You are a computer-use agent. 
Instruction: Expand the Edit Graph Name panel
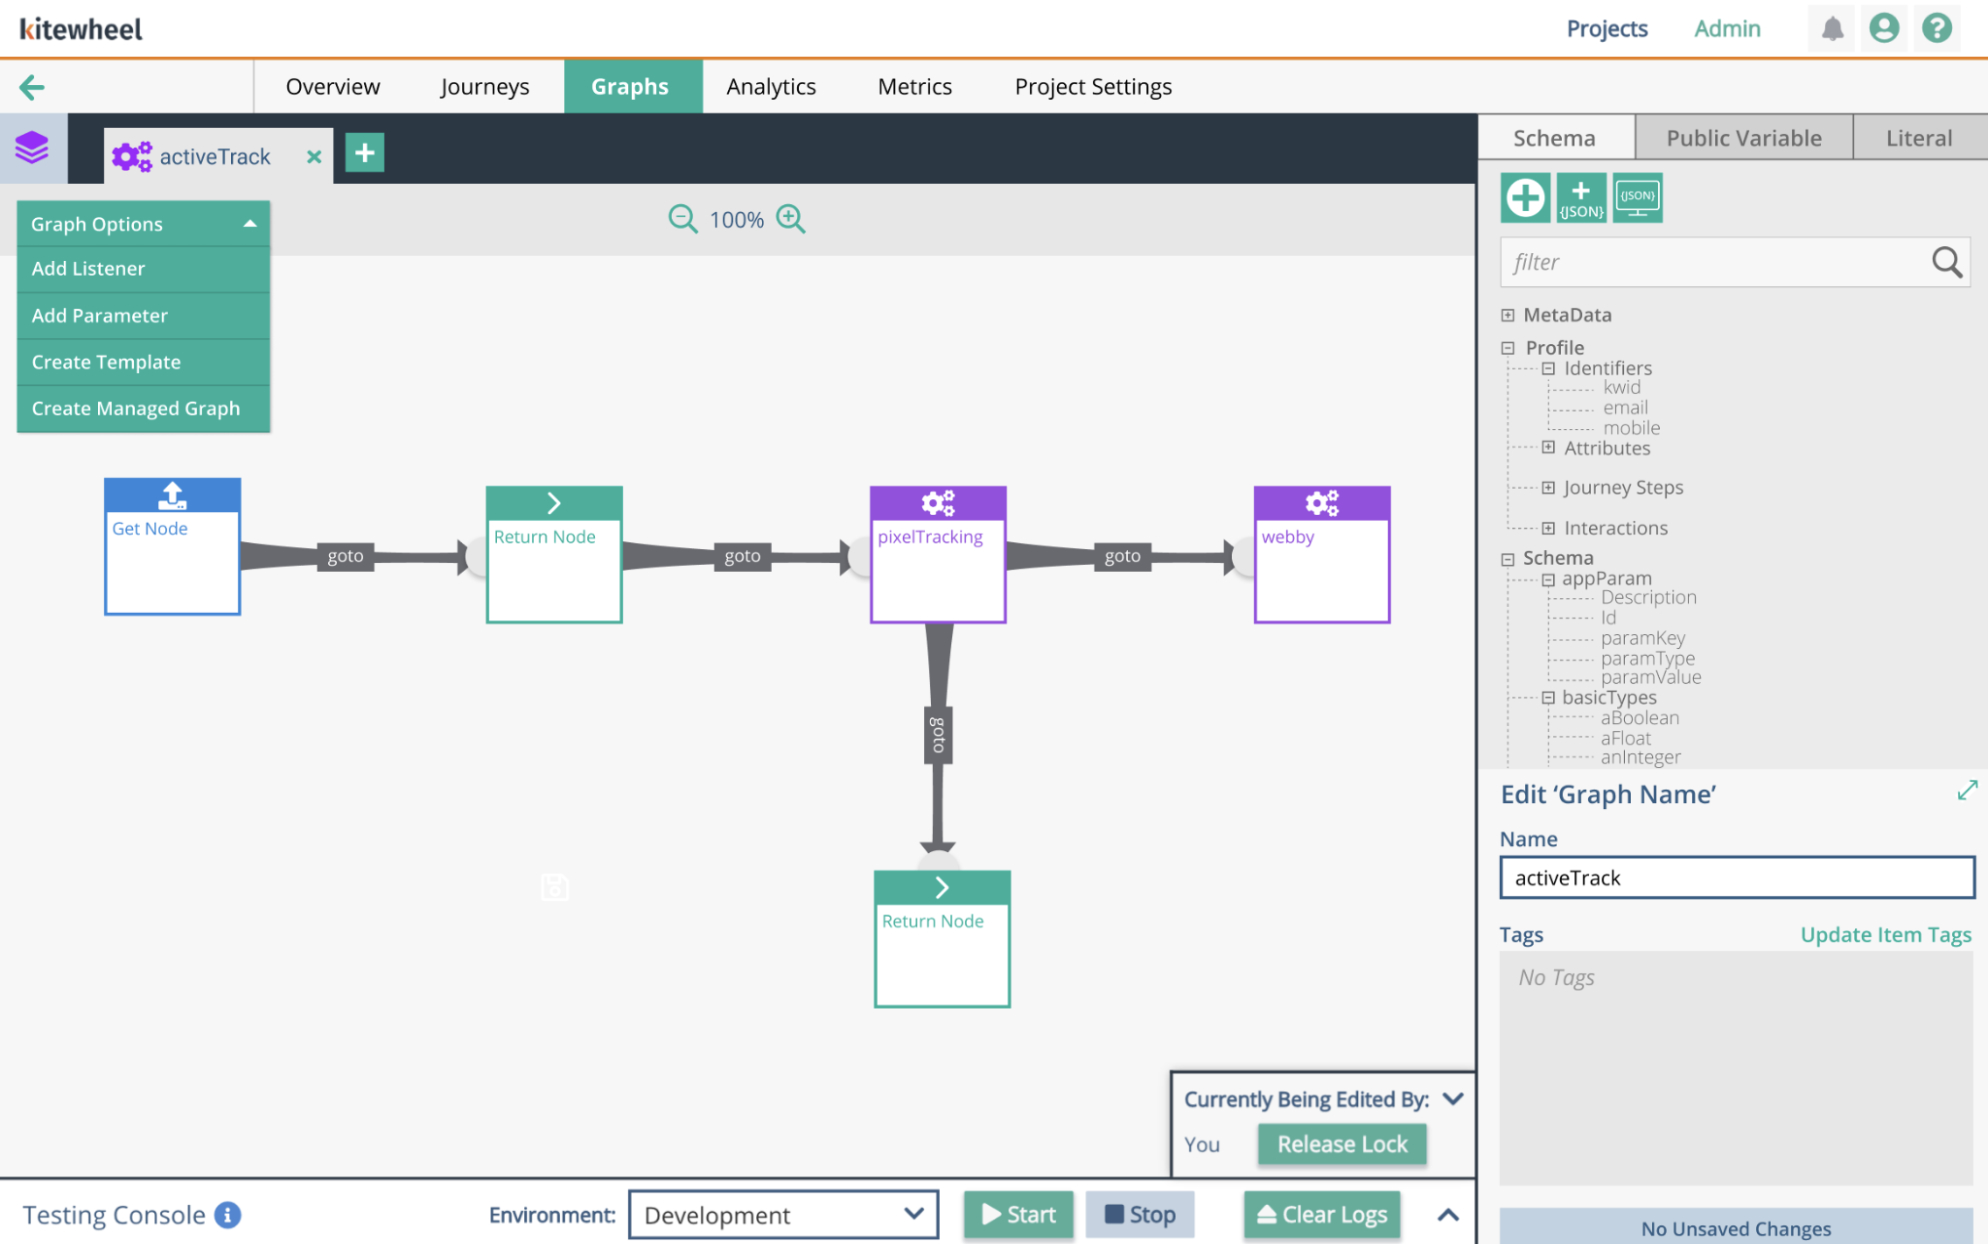1967,791
